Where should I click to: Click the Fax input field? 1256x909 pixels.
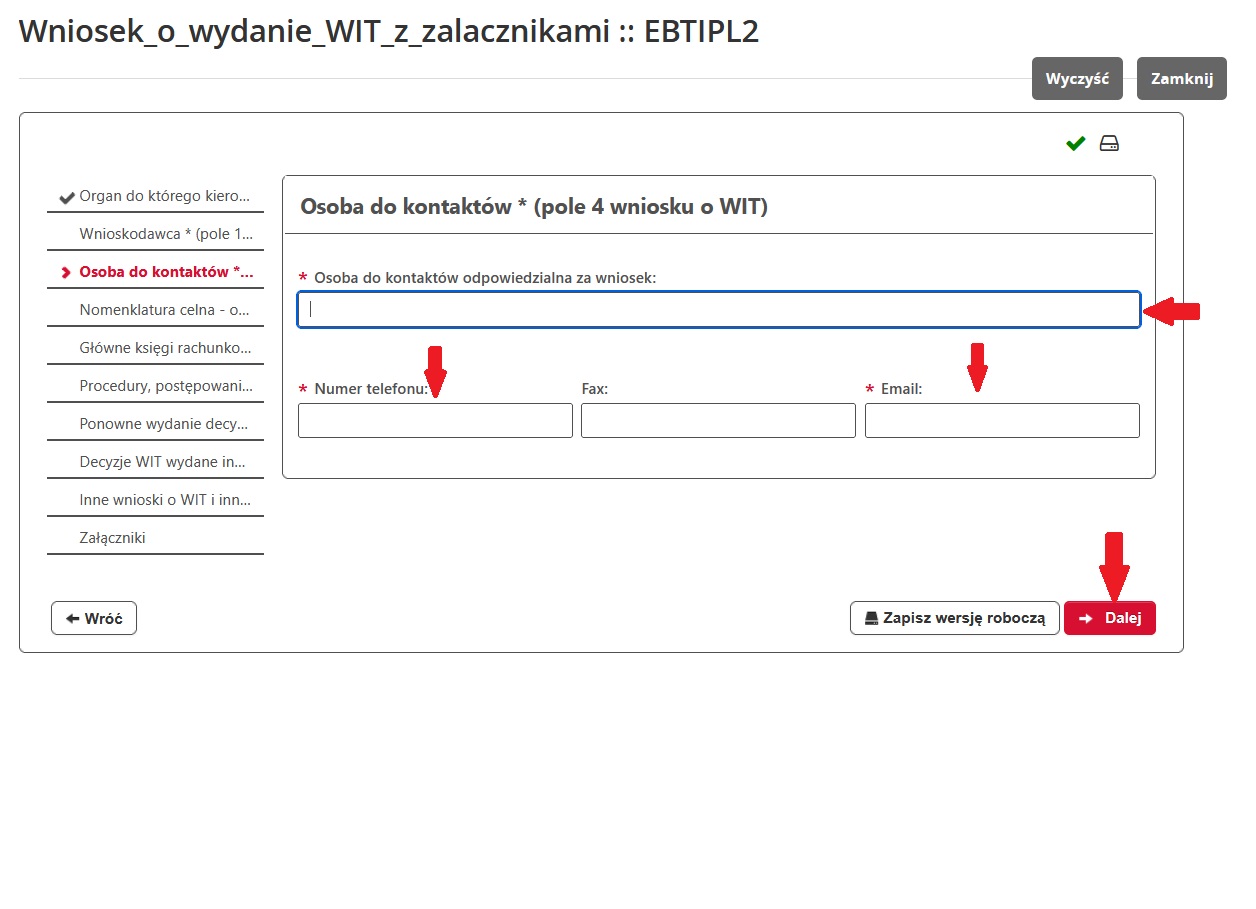point(718,420)
